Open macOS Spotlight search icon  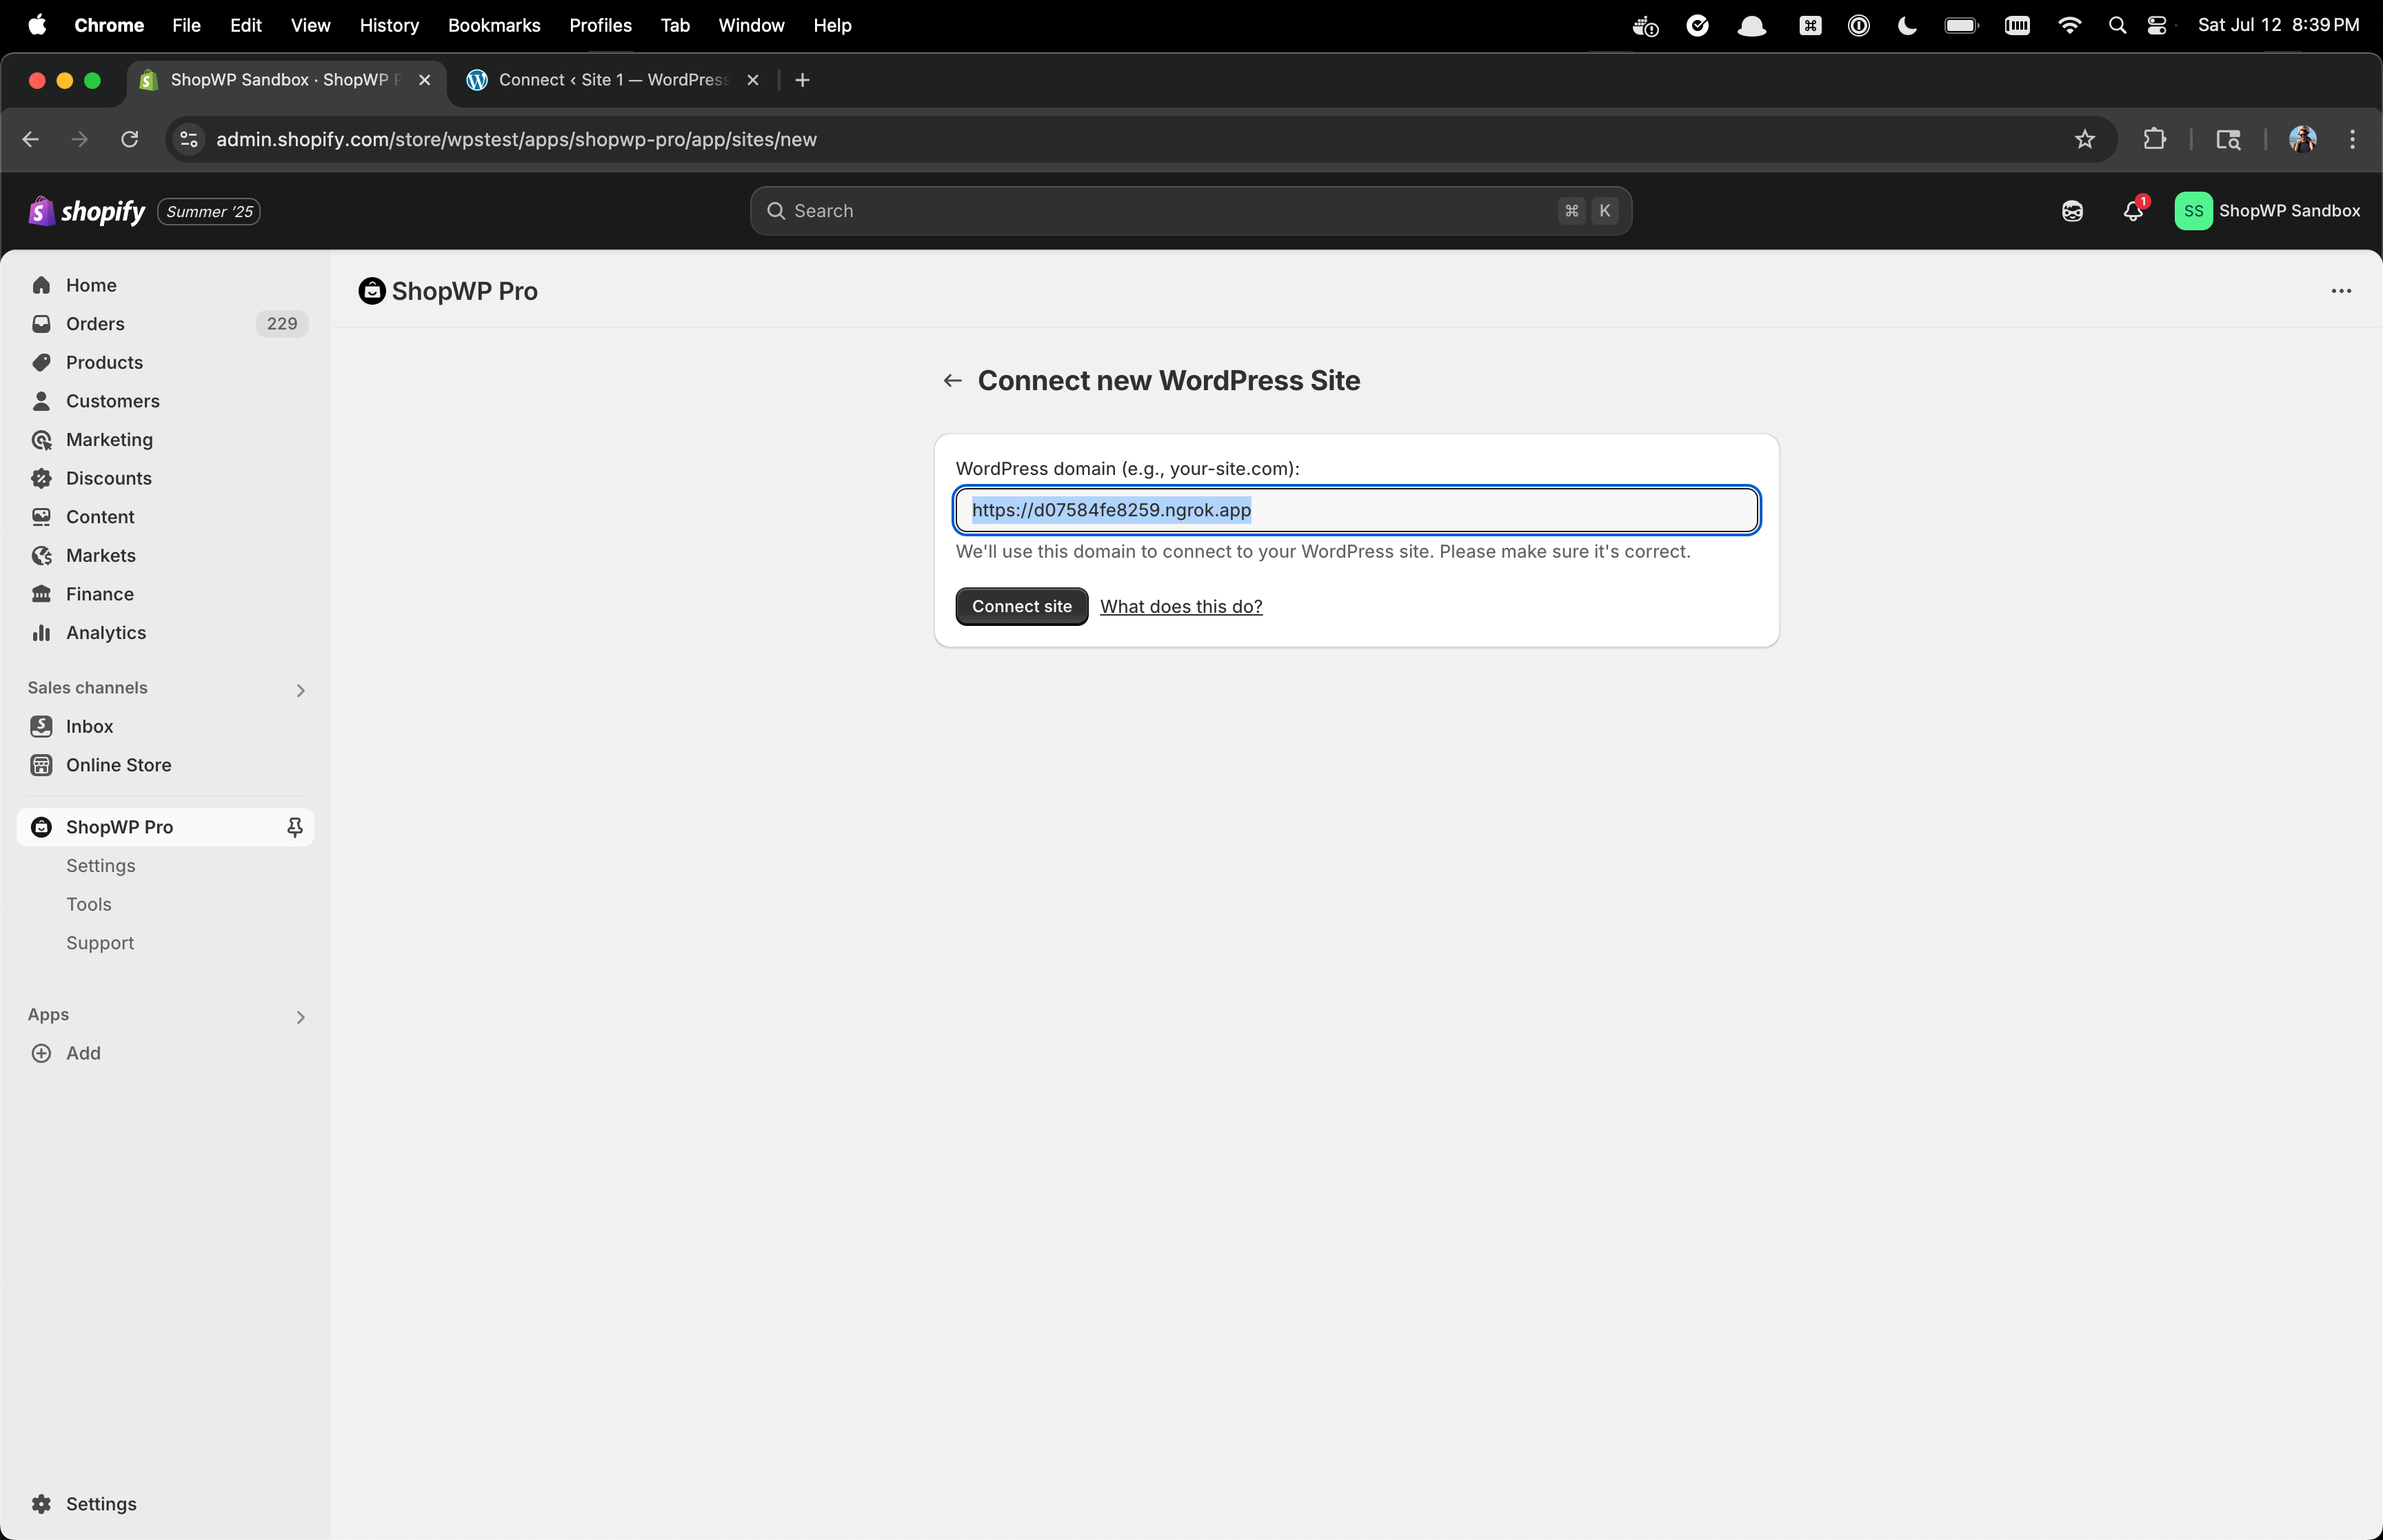coord(2117,25)
